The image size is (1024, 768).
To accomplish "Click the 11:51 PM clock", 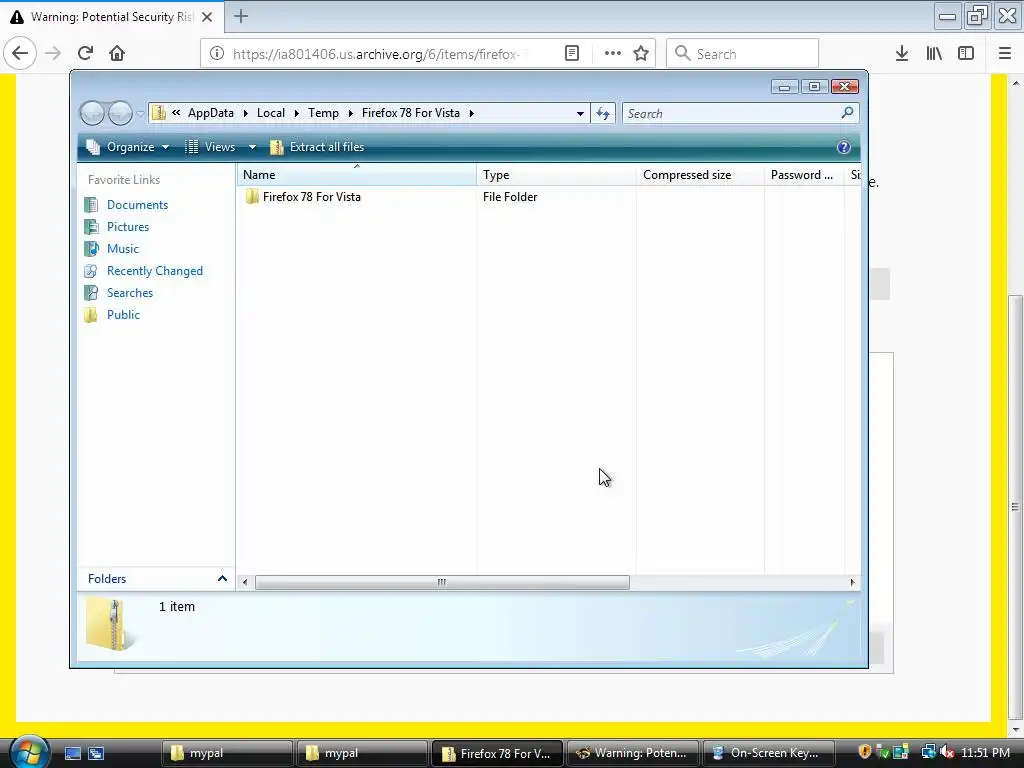I will [985, 753].
